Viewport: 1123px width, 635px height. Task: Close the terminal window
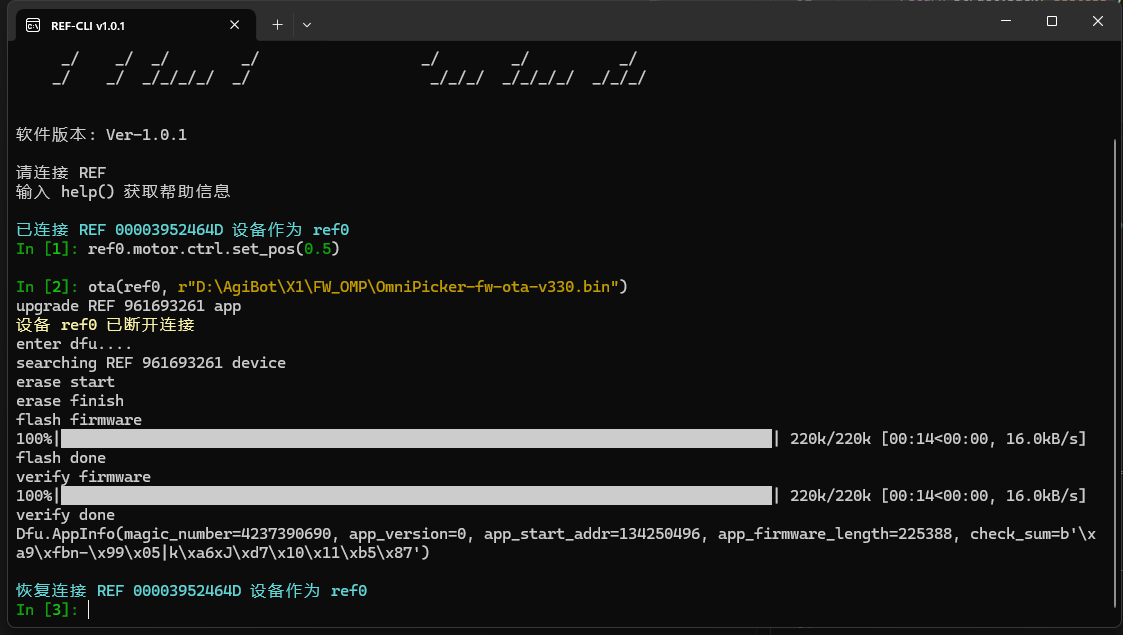[x=1098, y=21]
